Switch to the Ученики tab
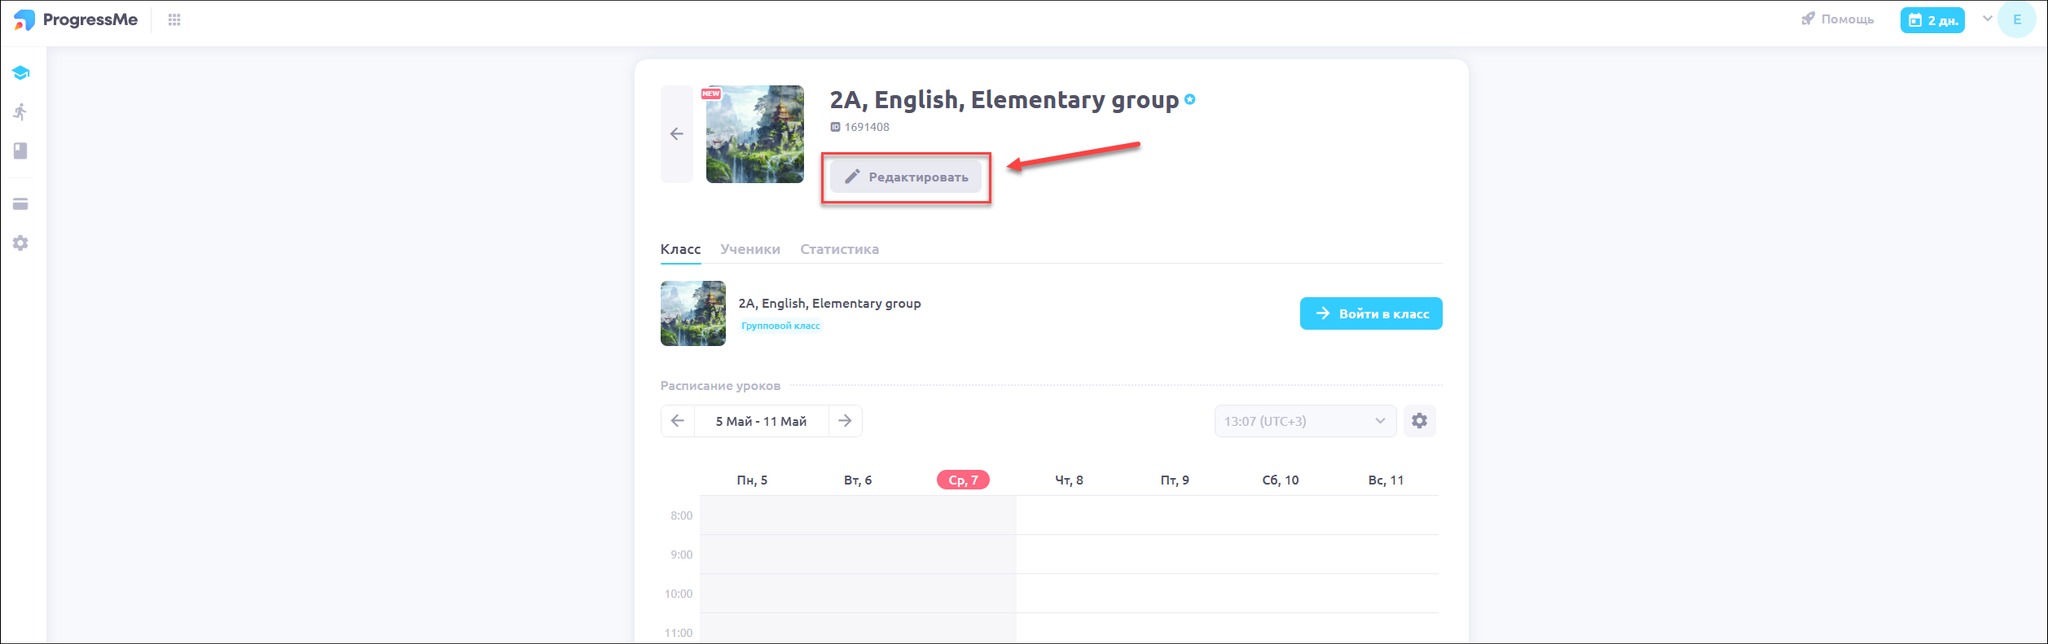 [750, 249]
